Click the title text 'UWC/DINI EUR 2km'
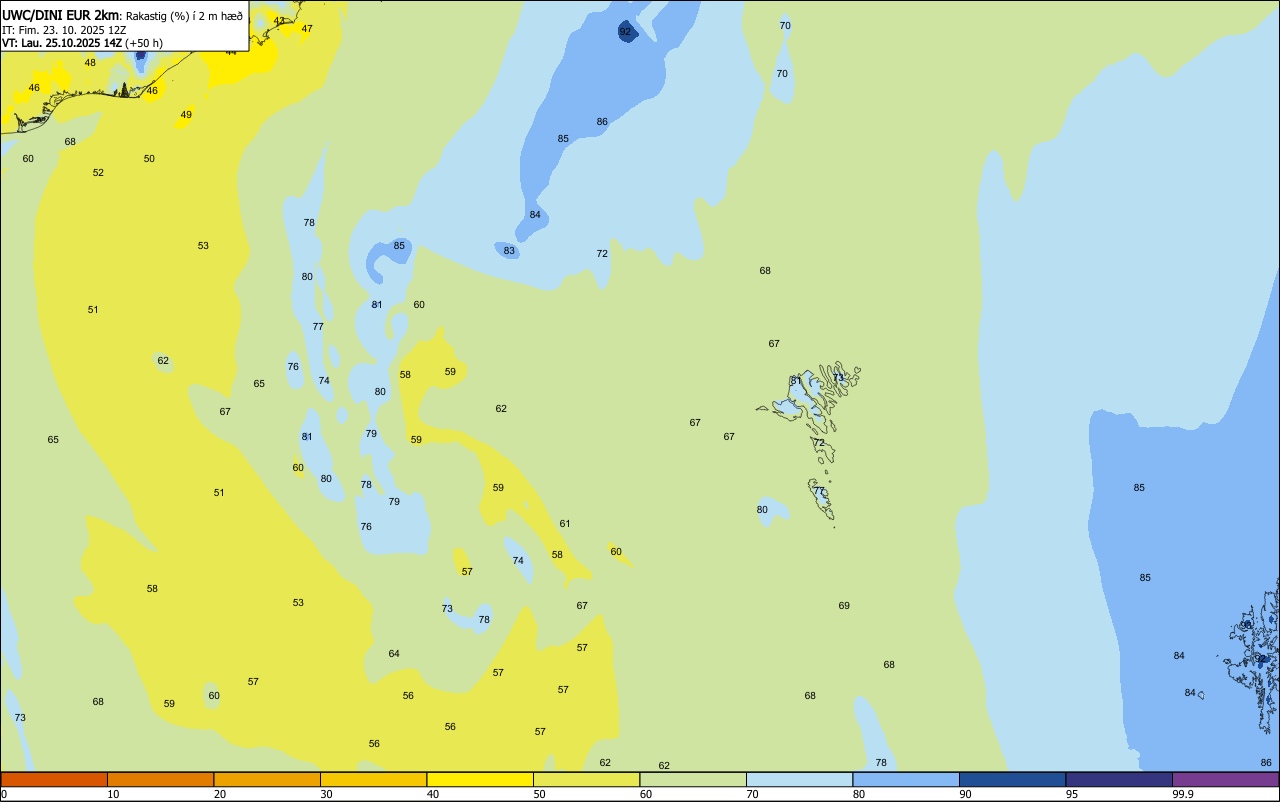Viewport: 1280px width, 802px height. click(61, 15)
